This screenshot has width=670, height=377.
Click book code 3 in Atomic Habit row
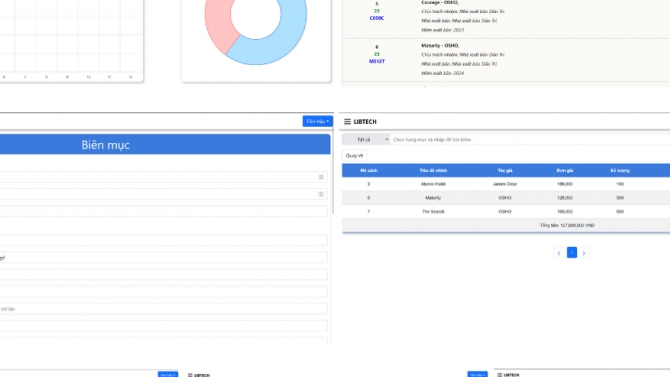click(369, 184)
